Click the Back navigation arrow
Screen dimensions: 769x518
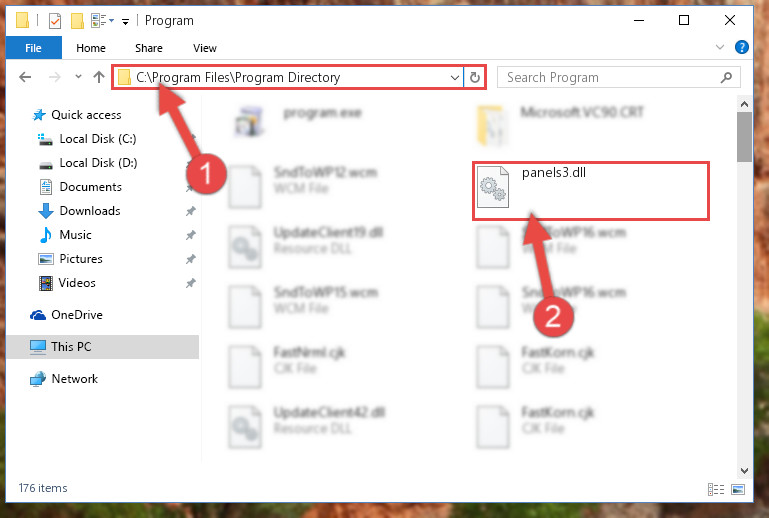pos(25,77)
